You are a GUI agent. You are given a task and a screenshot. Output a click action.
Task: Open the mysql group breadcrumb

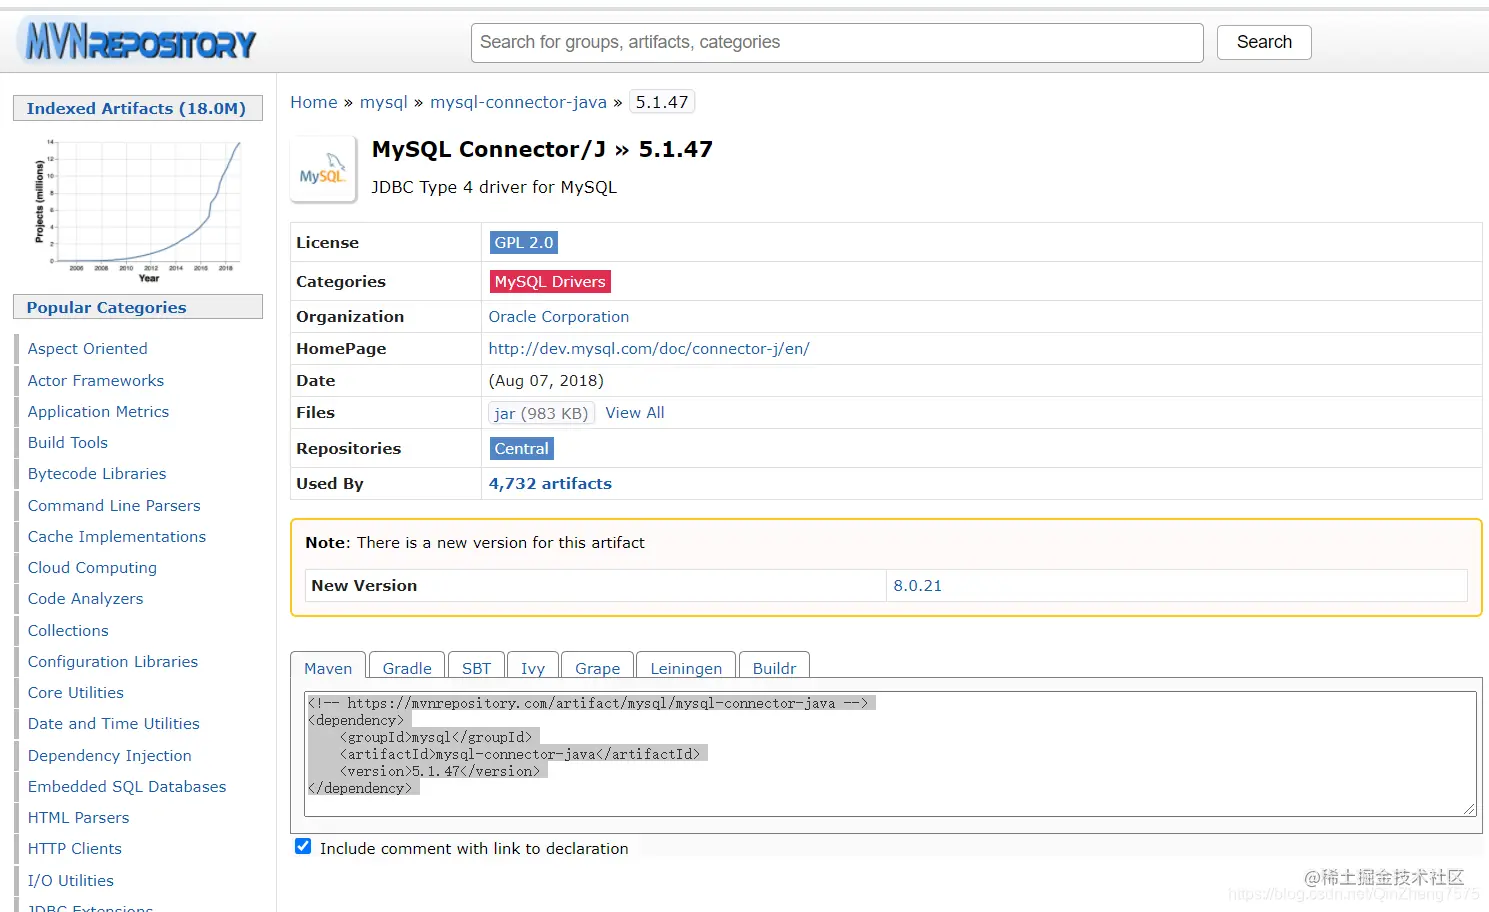(x=384, y=102)
